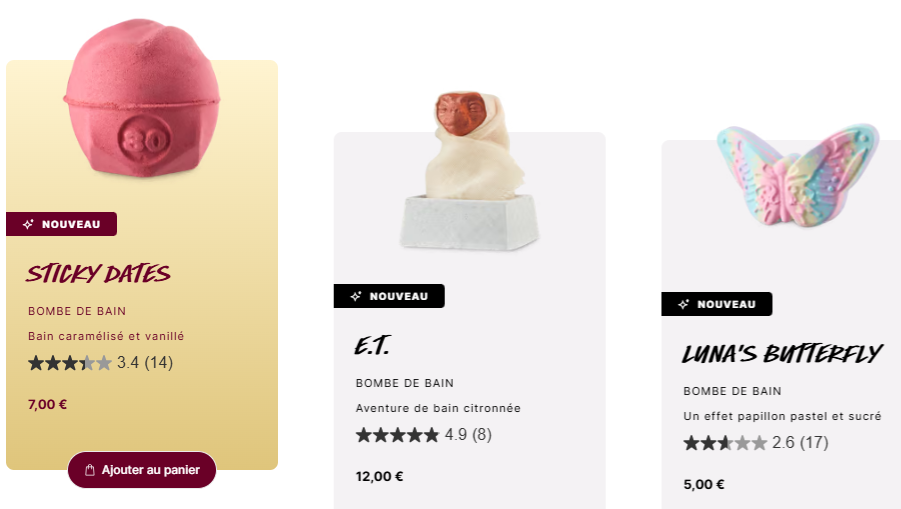This screenshot has height=509, width=901.
Task: Click the five-star rating icons for E.T.
Action: (x=397, y=435)
